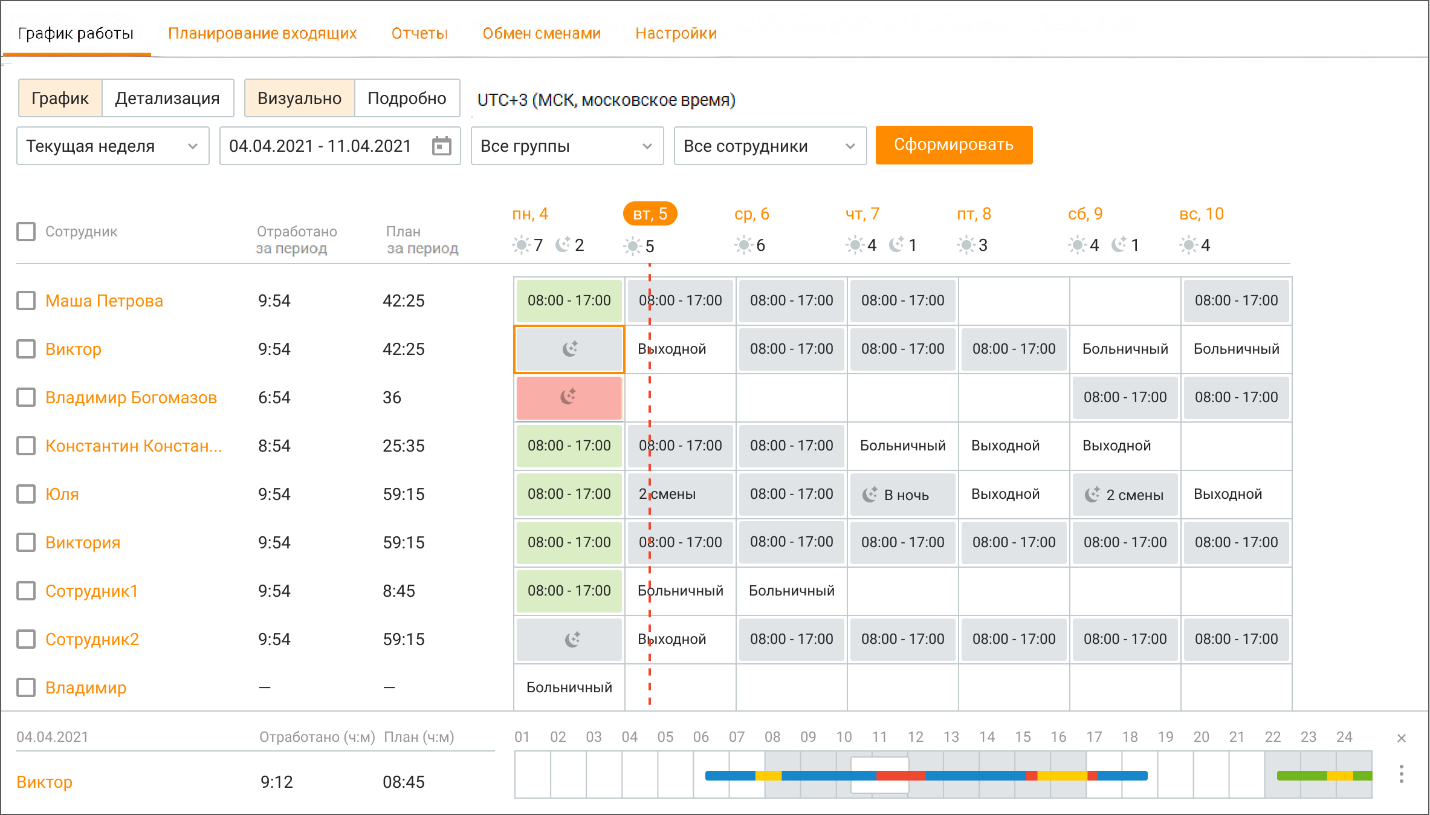1430x815 pixels.
Task: Go to the Обмен сменами tab
Action: click(x=541, y=33)
